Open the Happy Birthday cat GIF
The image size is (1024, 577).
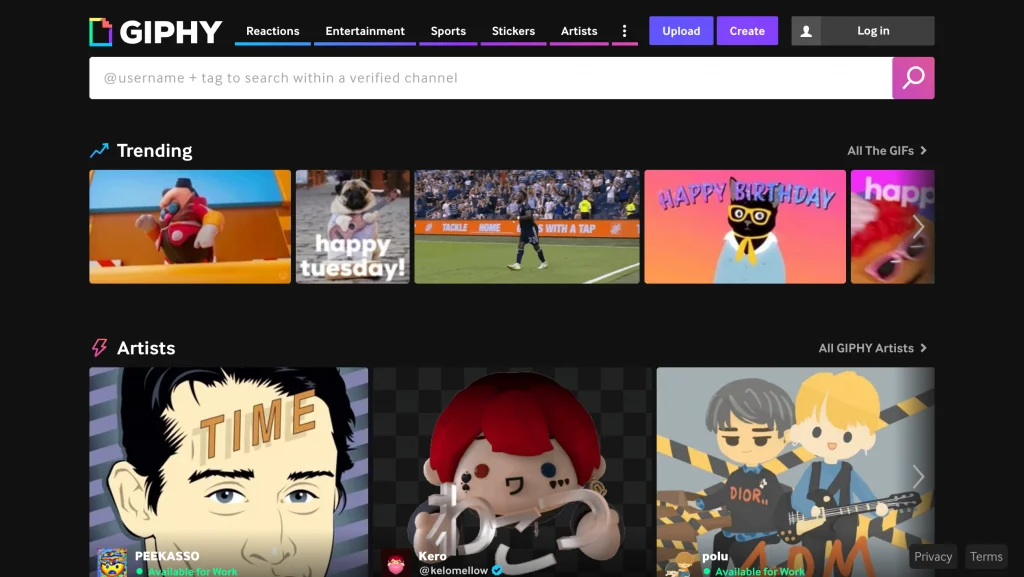pyautogui.click(x=745, y=226)
